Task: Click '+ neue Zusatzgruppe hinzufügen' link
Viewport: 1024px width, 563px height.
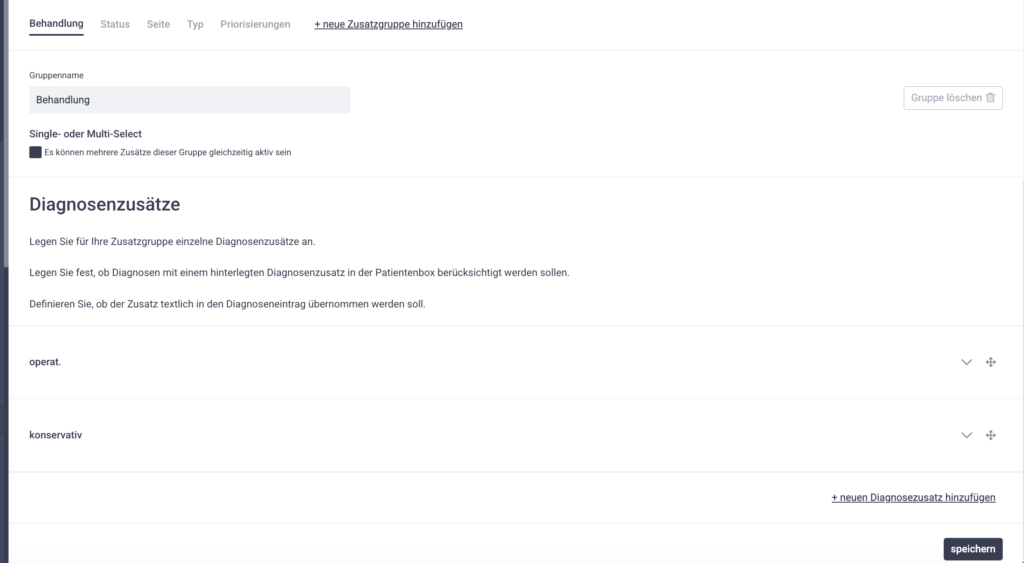Action: tap(388, 24)
